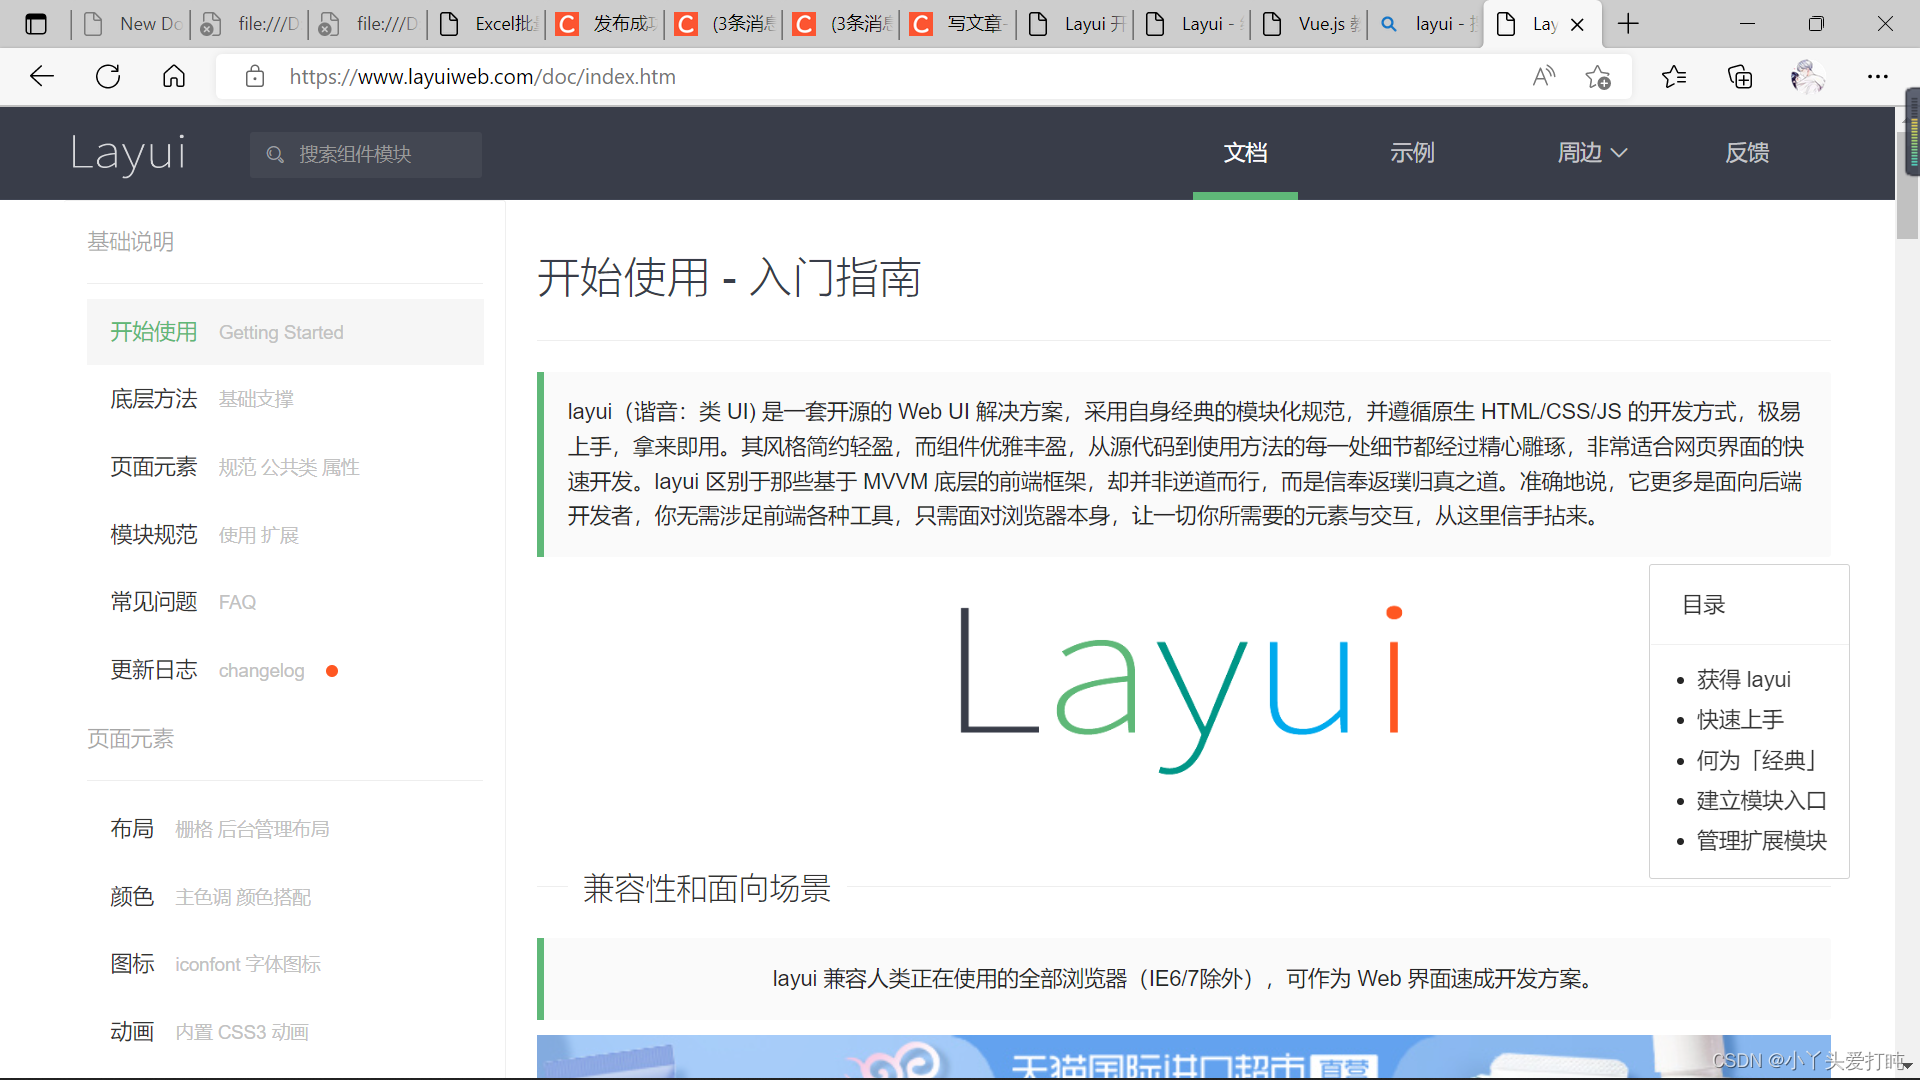Open a new browser tab with the plus icon
The image size is (1920, 1080).
[x=1628, y=23]
